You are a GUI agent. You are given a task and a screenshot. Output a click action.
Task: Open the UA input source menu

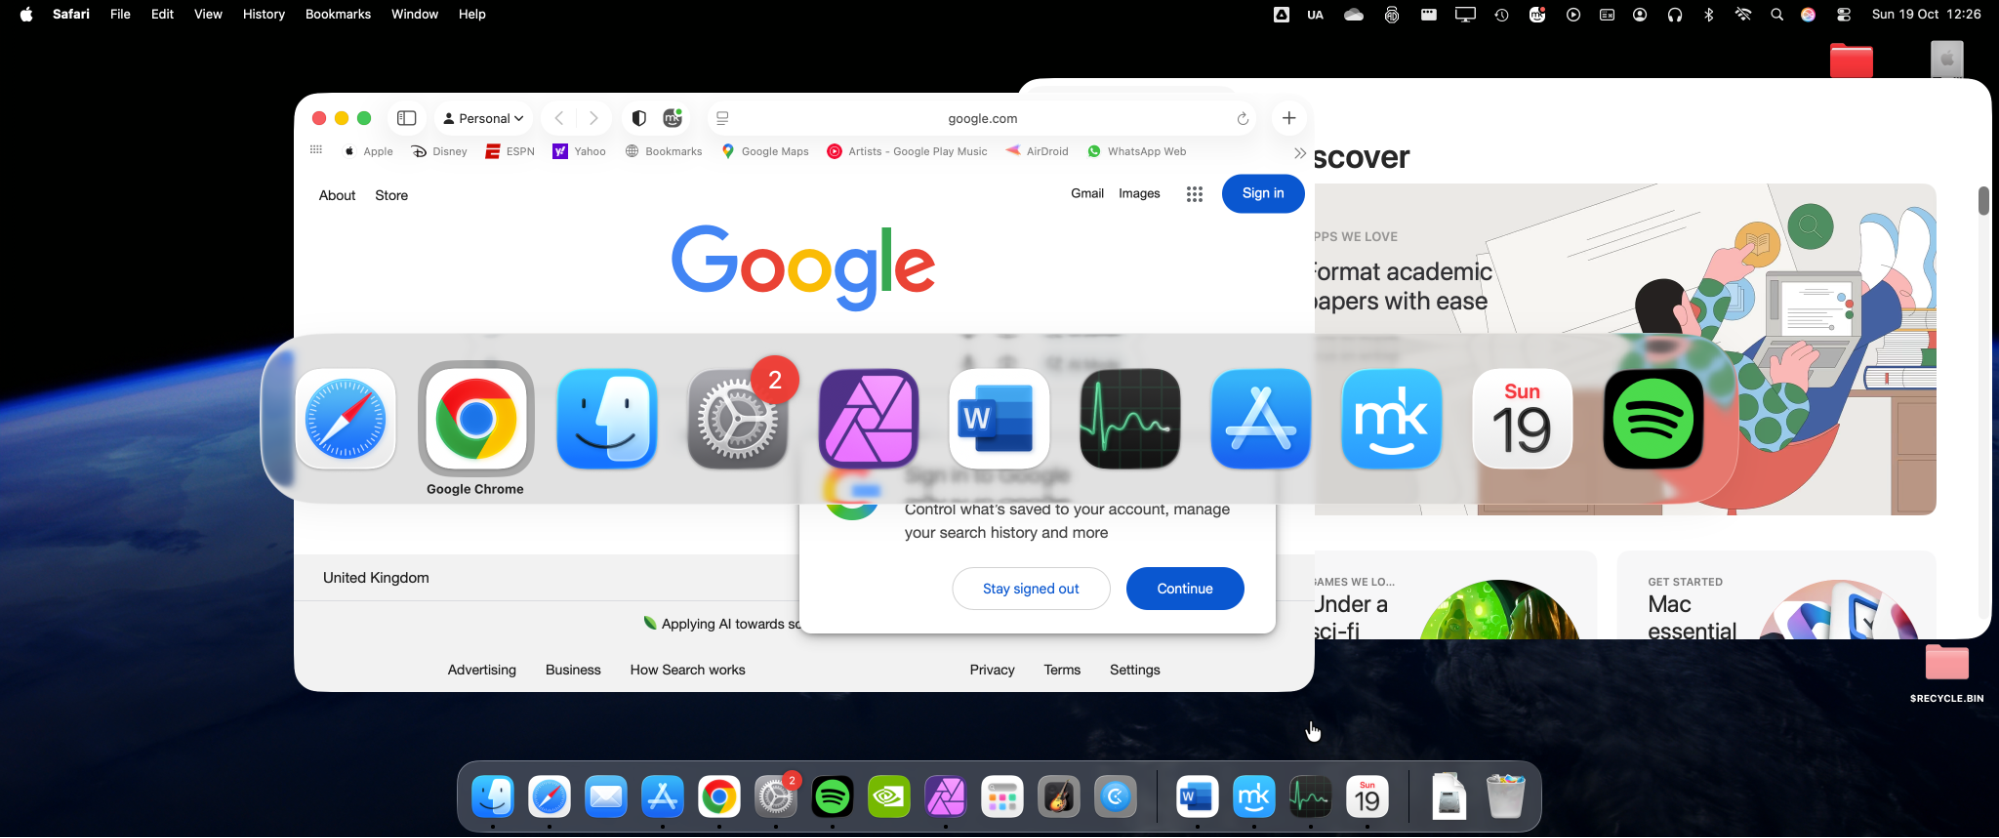point(1315,14)
